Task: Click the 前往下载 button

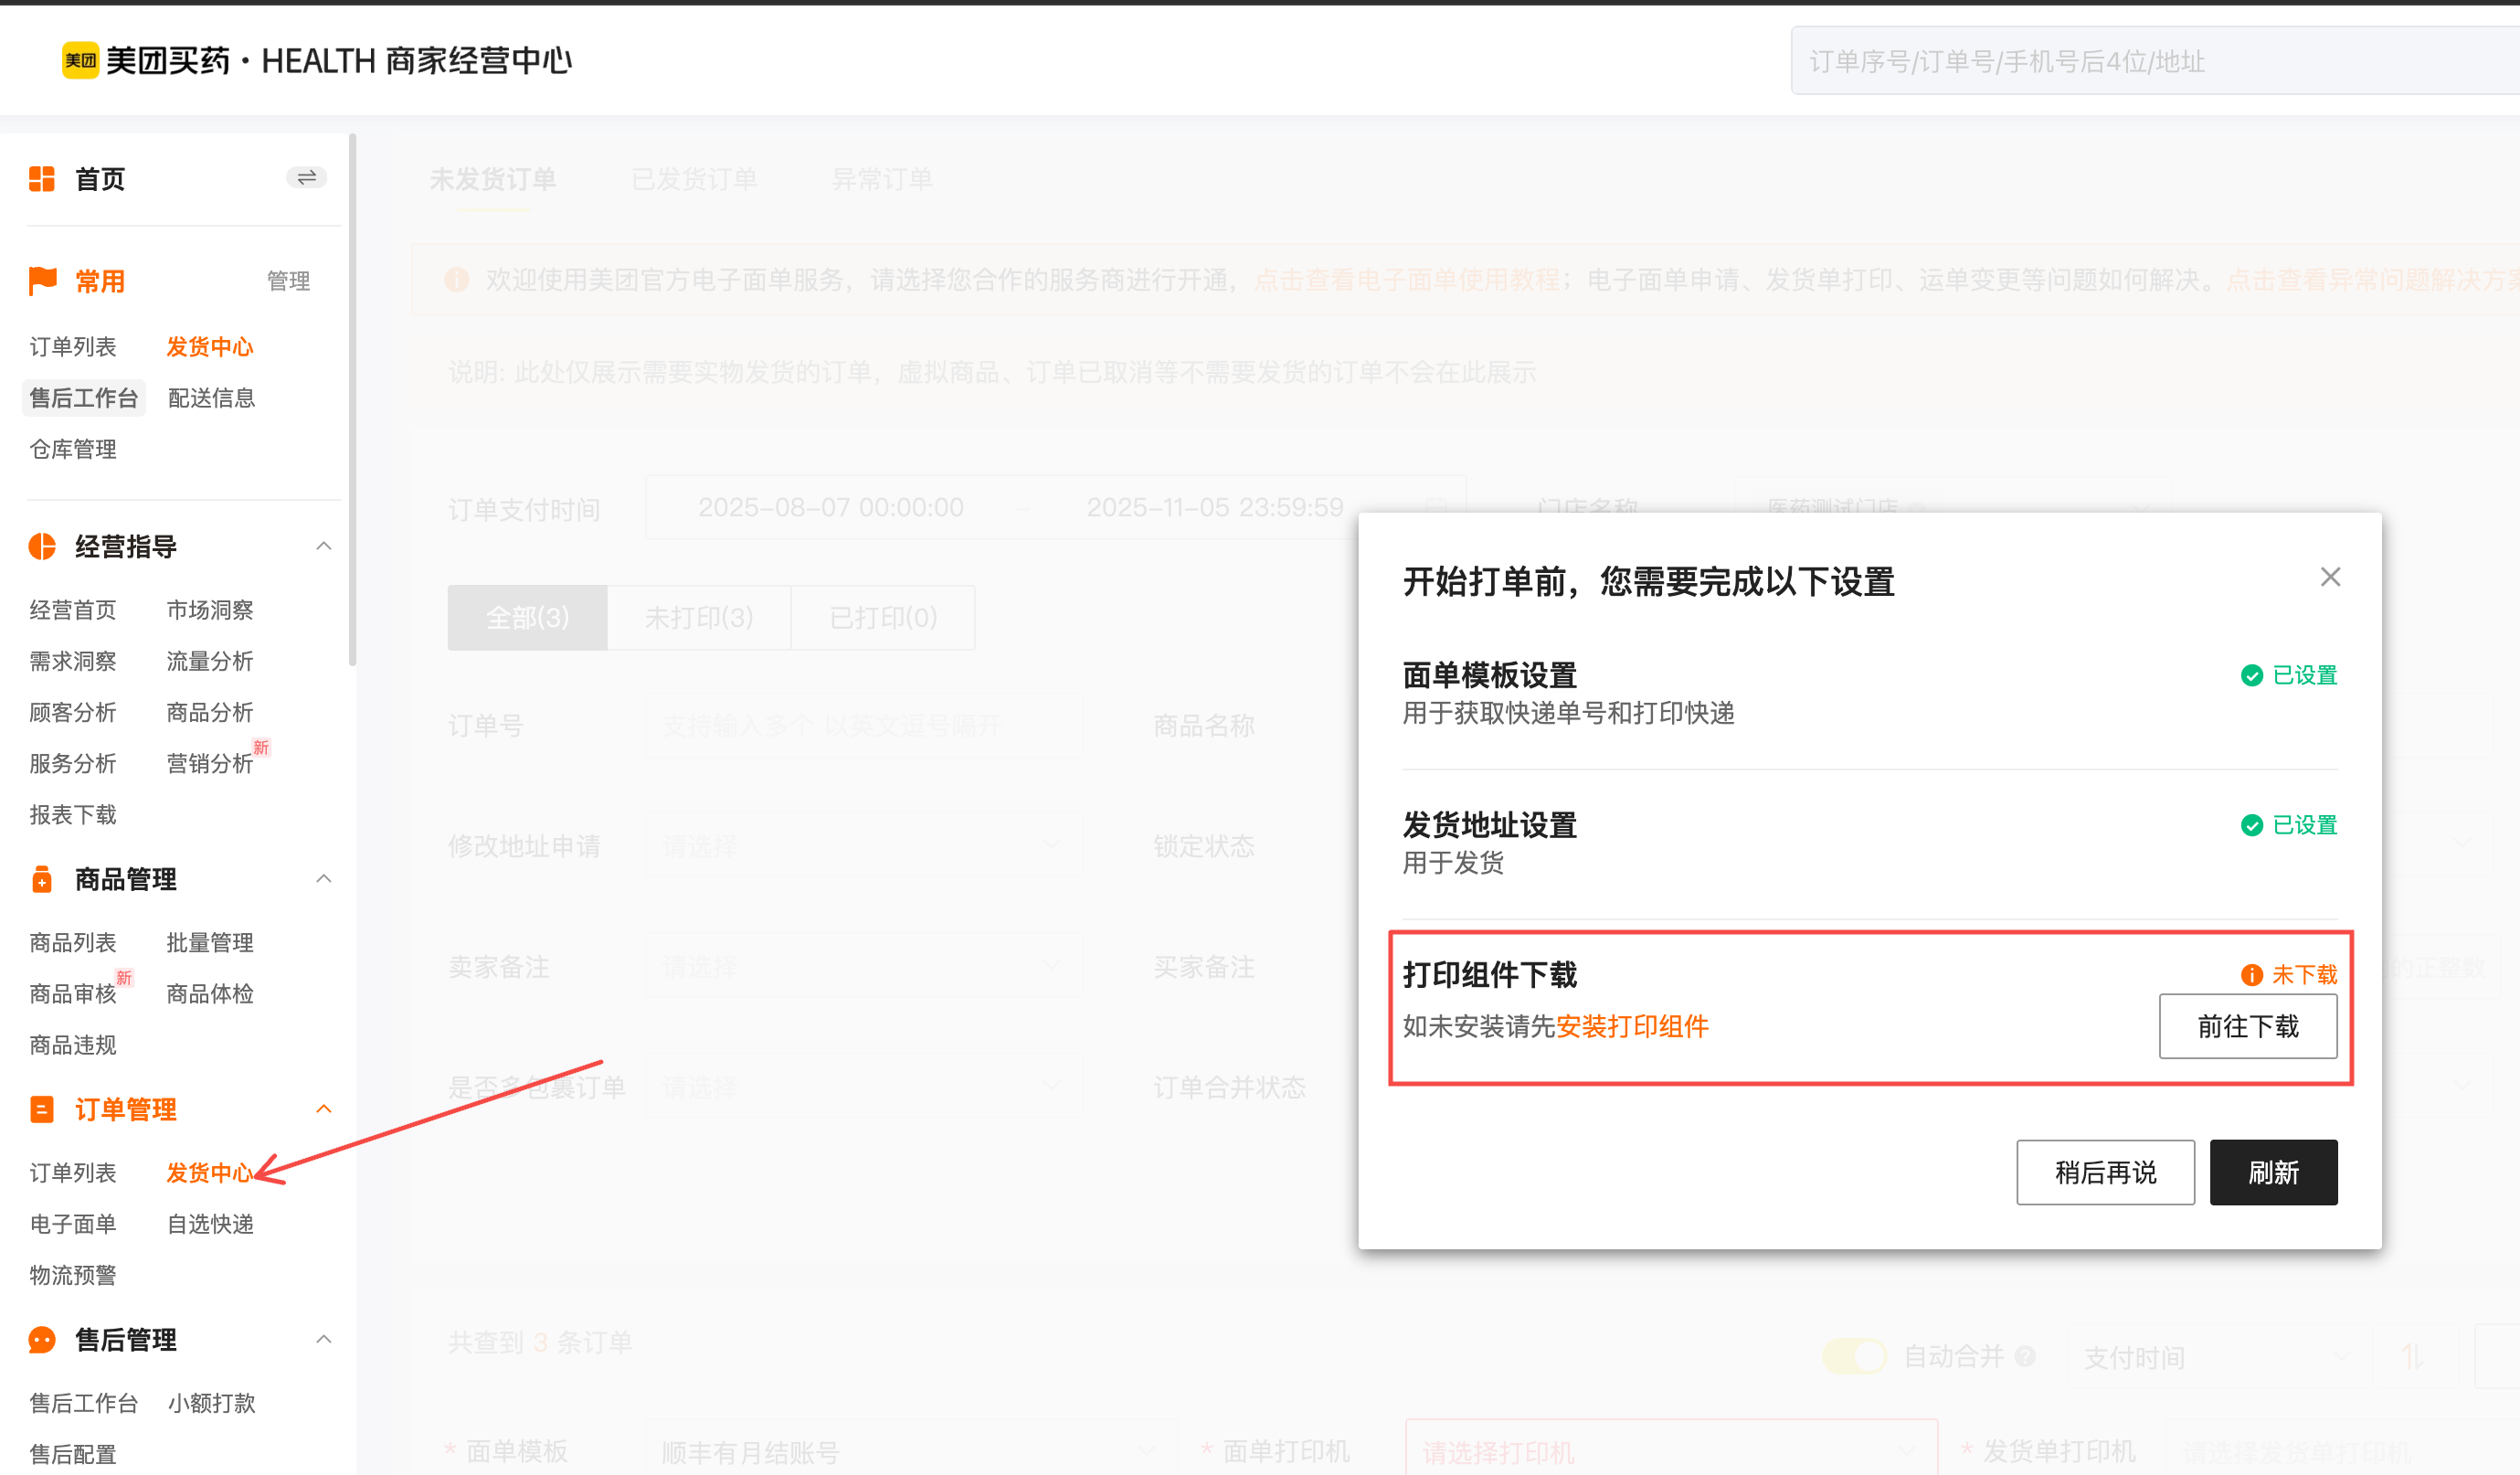Action: tap(2247, 1026)
